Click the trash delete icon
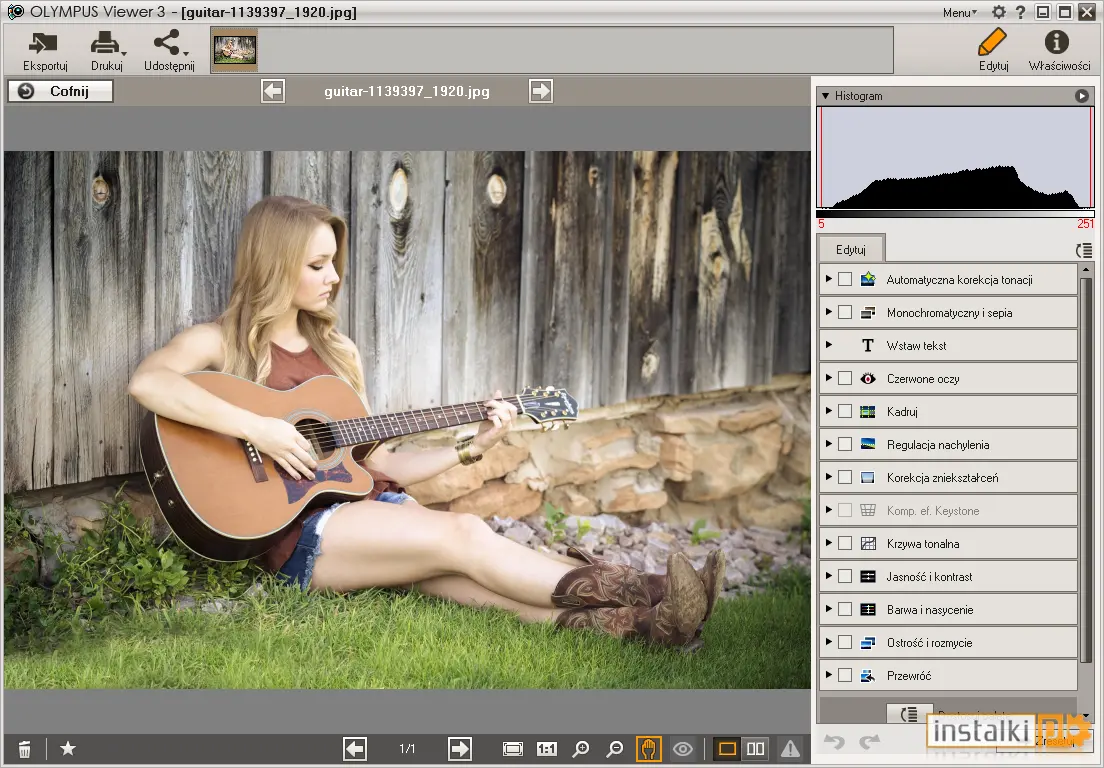This screenshot has height=768, width=1104. [24, 749]
